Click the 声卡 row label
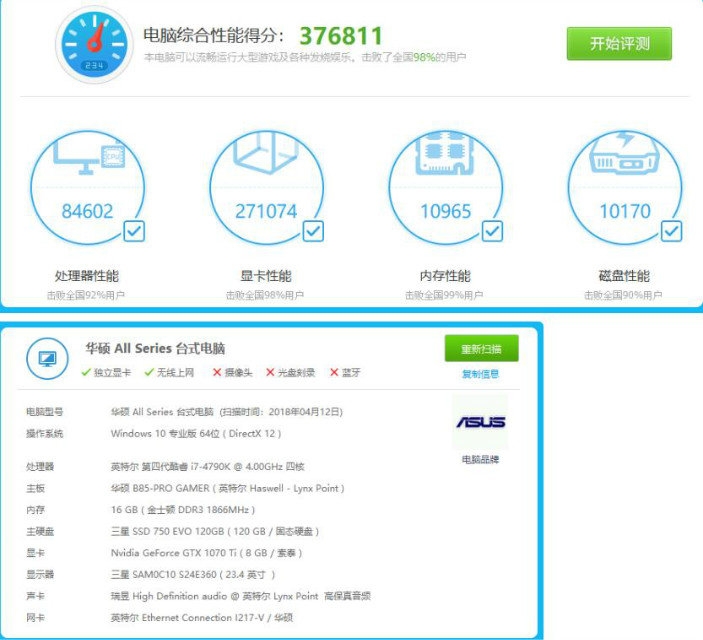 tap(35, 596)
